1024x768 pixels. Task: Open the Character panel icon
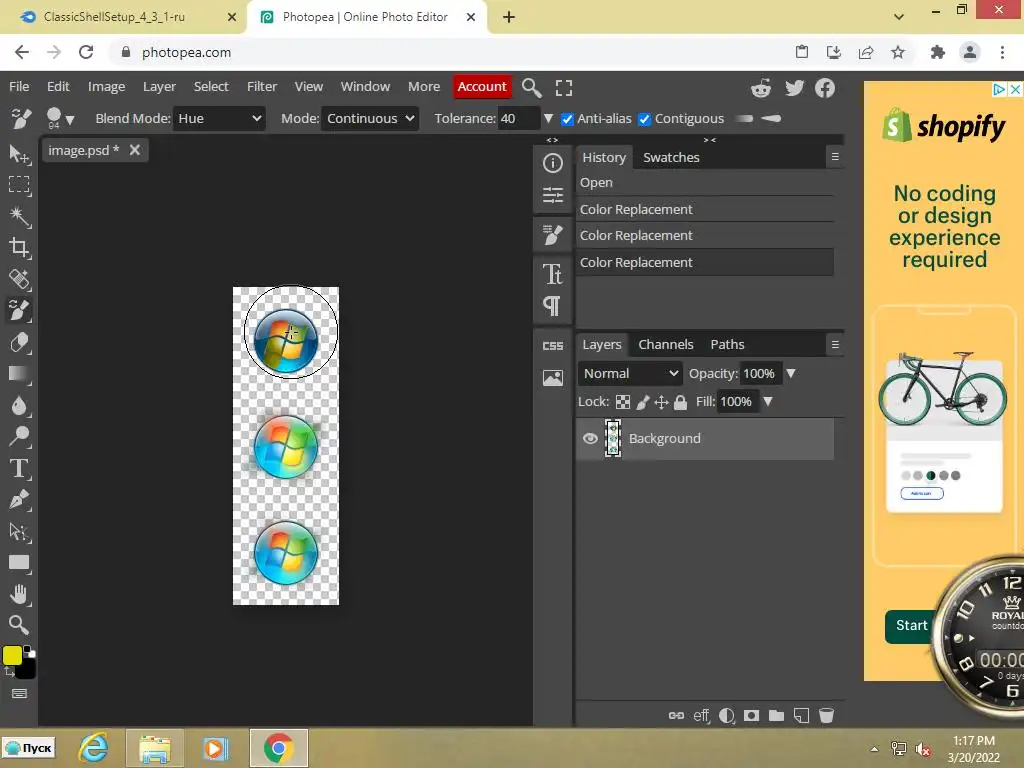coord(552,274)
